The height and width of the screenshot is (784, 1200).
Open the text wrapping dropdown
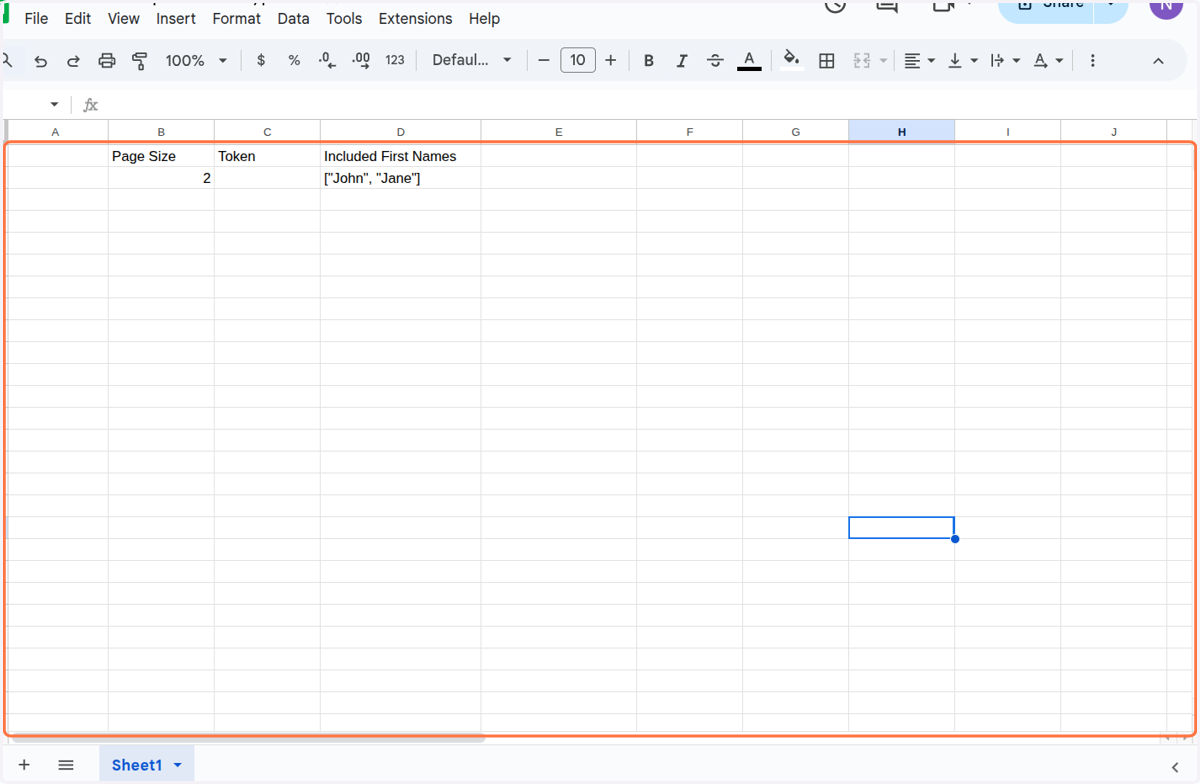pos(1004,61)
